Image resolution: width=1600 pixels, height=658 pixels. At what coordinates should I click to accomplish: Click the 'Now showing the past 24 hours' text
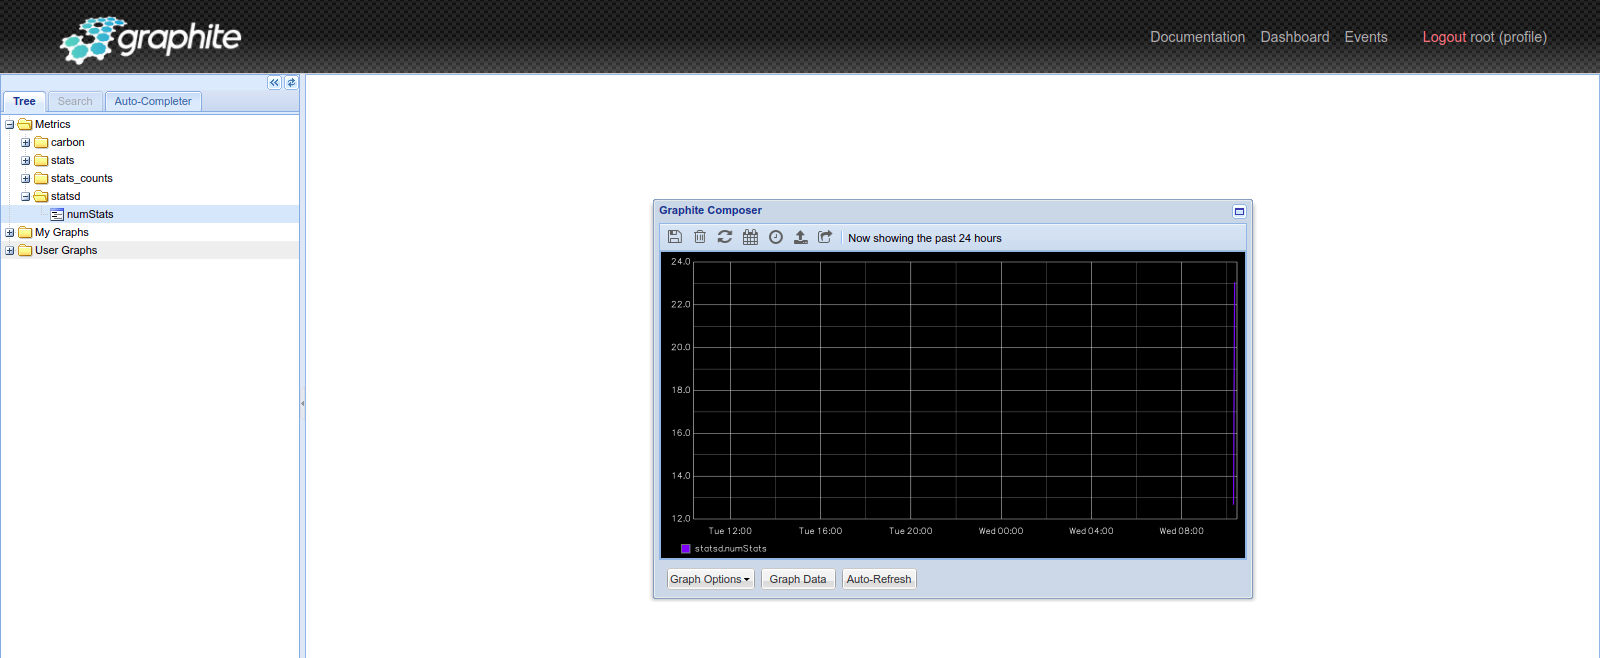925,238
